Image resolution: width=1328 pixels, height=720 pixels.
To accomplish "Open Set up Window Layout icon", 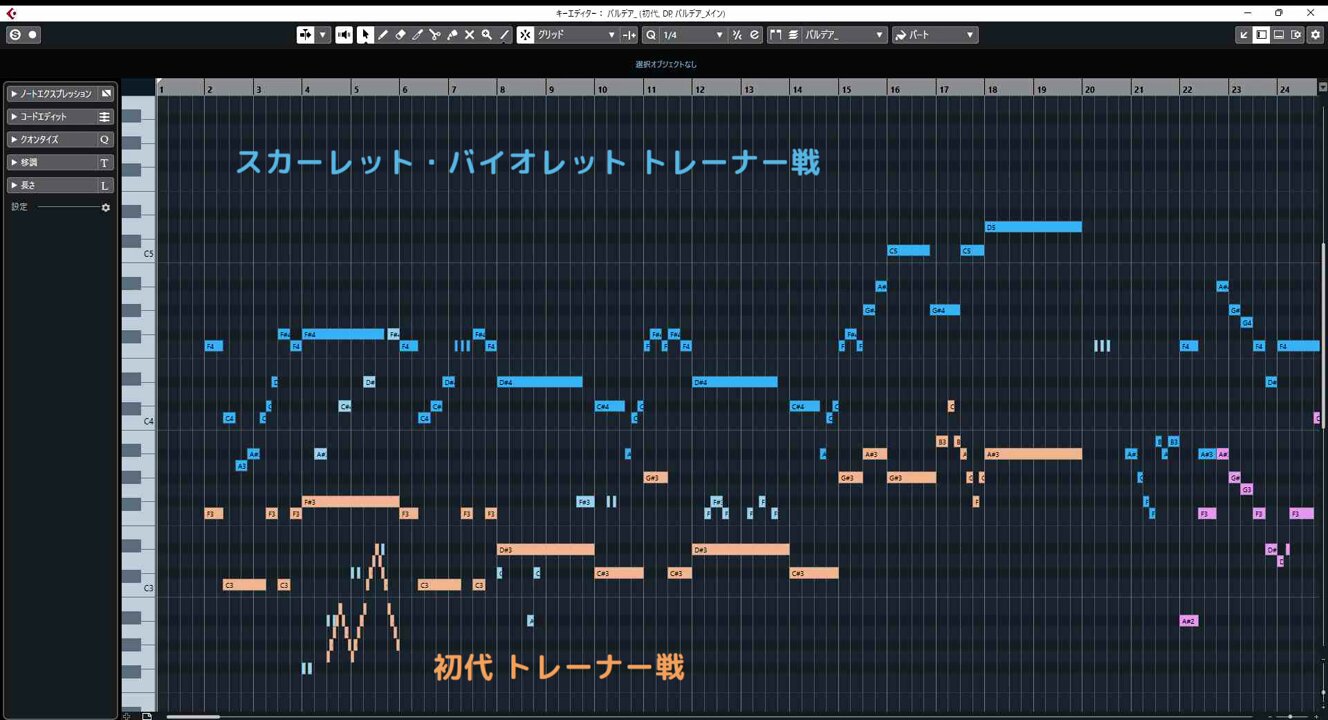I will pos(1296,35).
